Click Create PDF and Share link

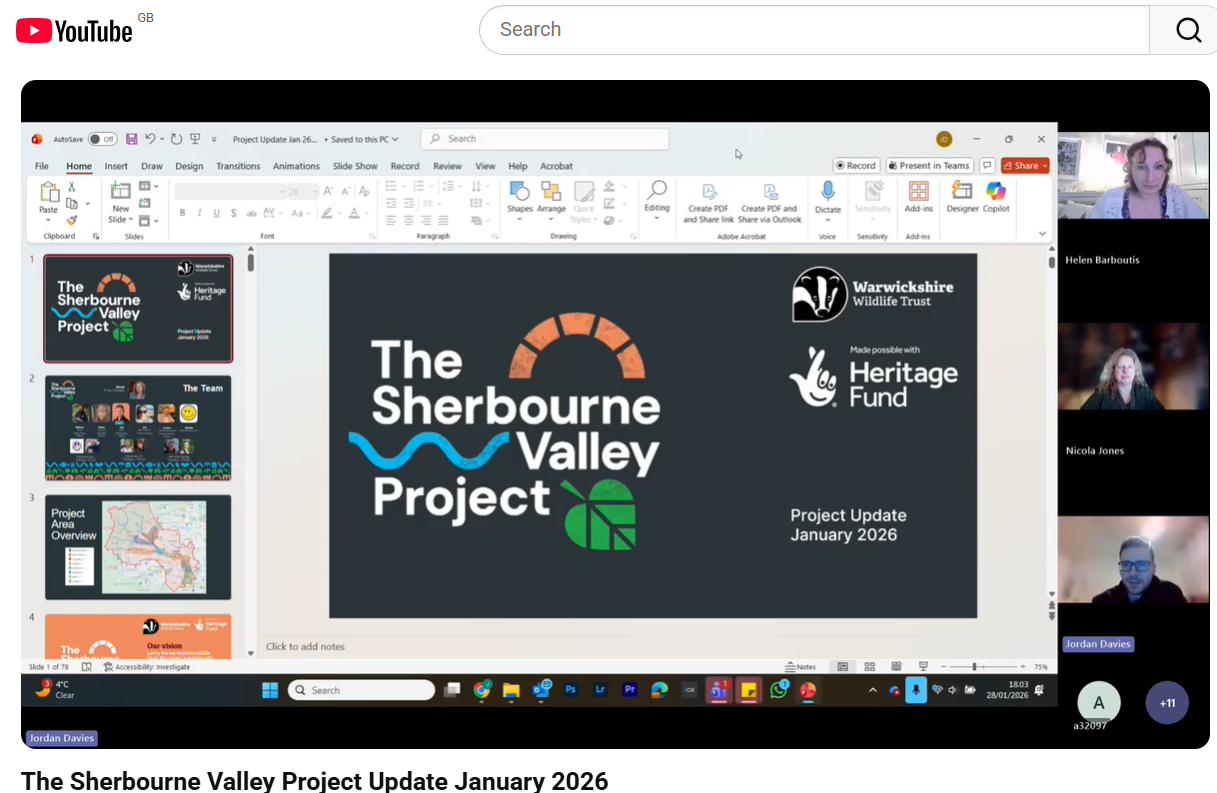[x=708, y=203]
